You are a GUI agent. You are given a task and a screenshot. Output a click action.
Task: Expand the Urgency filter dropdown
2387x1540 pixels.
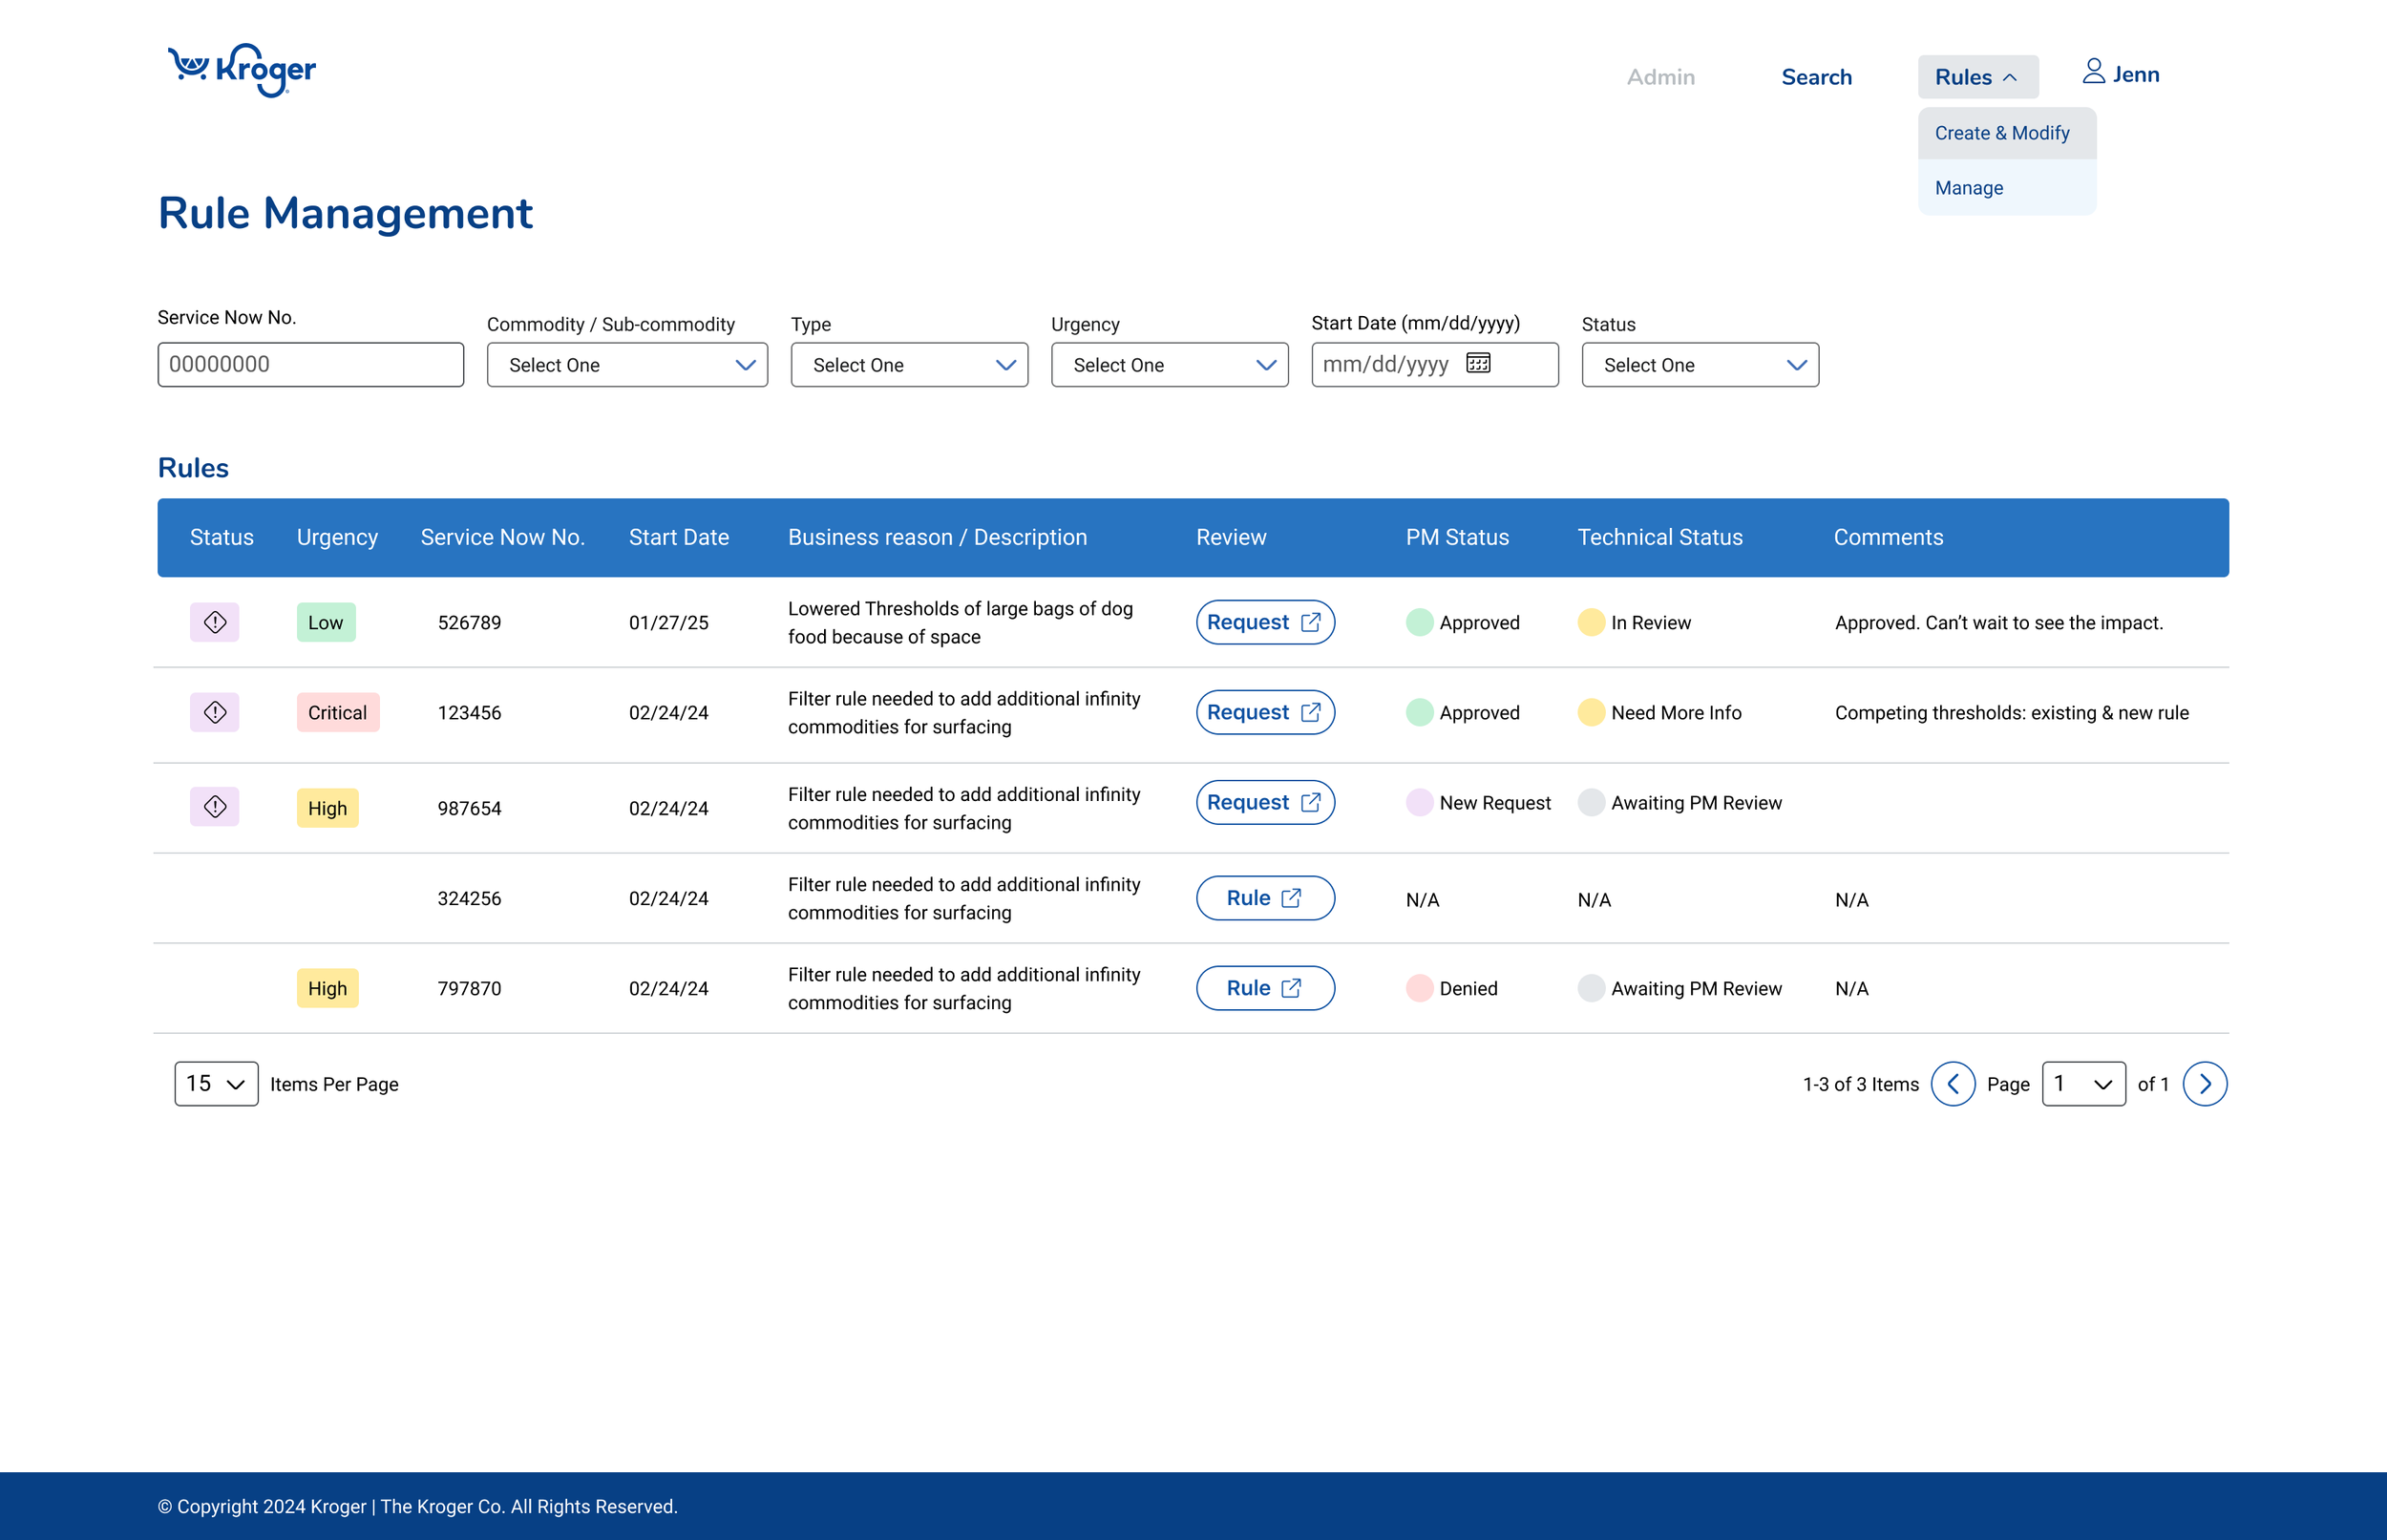(1169, 365)
